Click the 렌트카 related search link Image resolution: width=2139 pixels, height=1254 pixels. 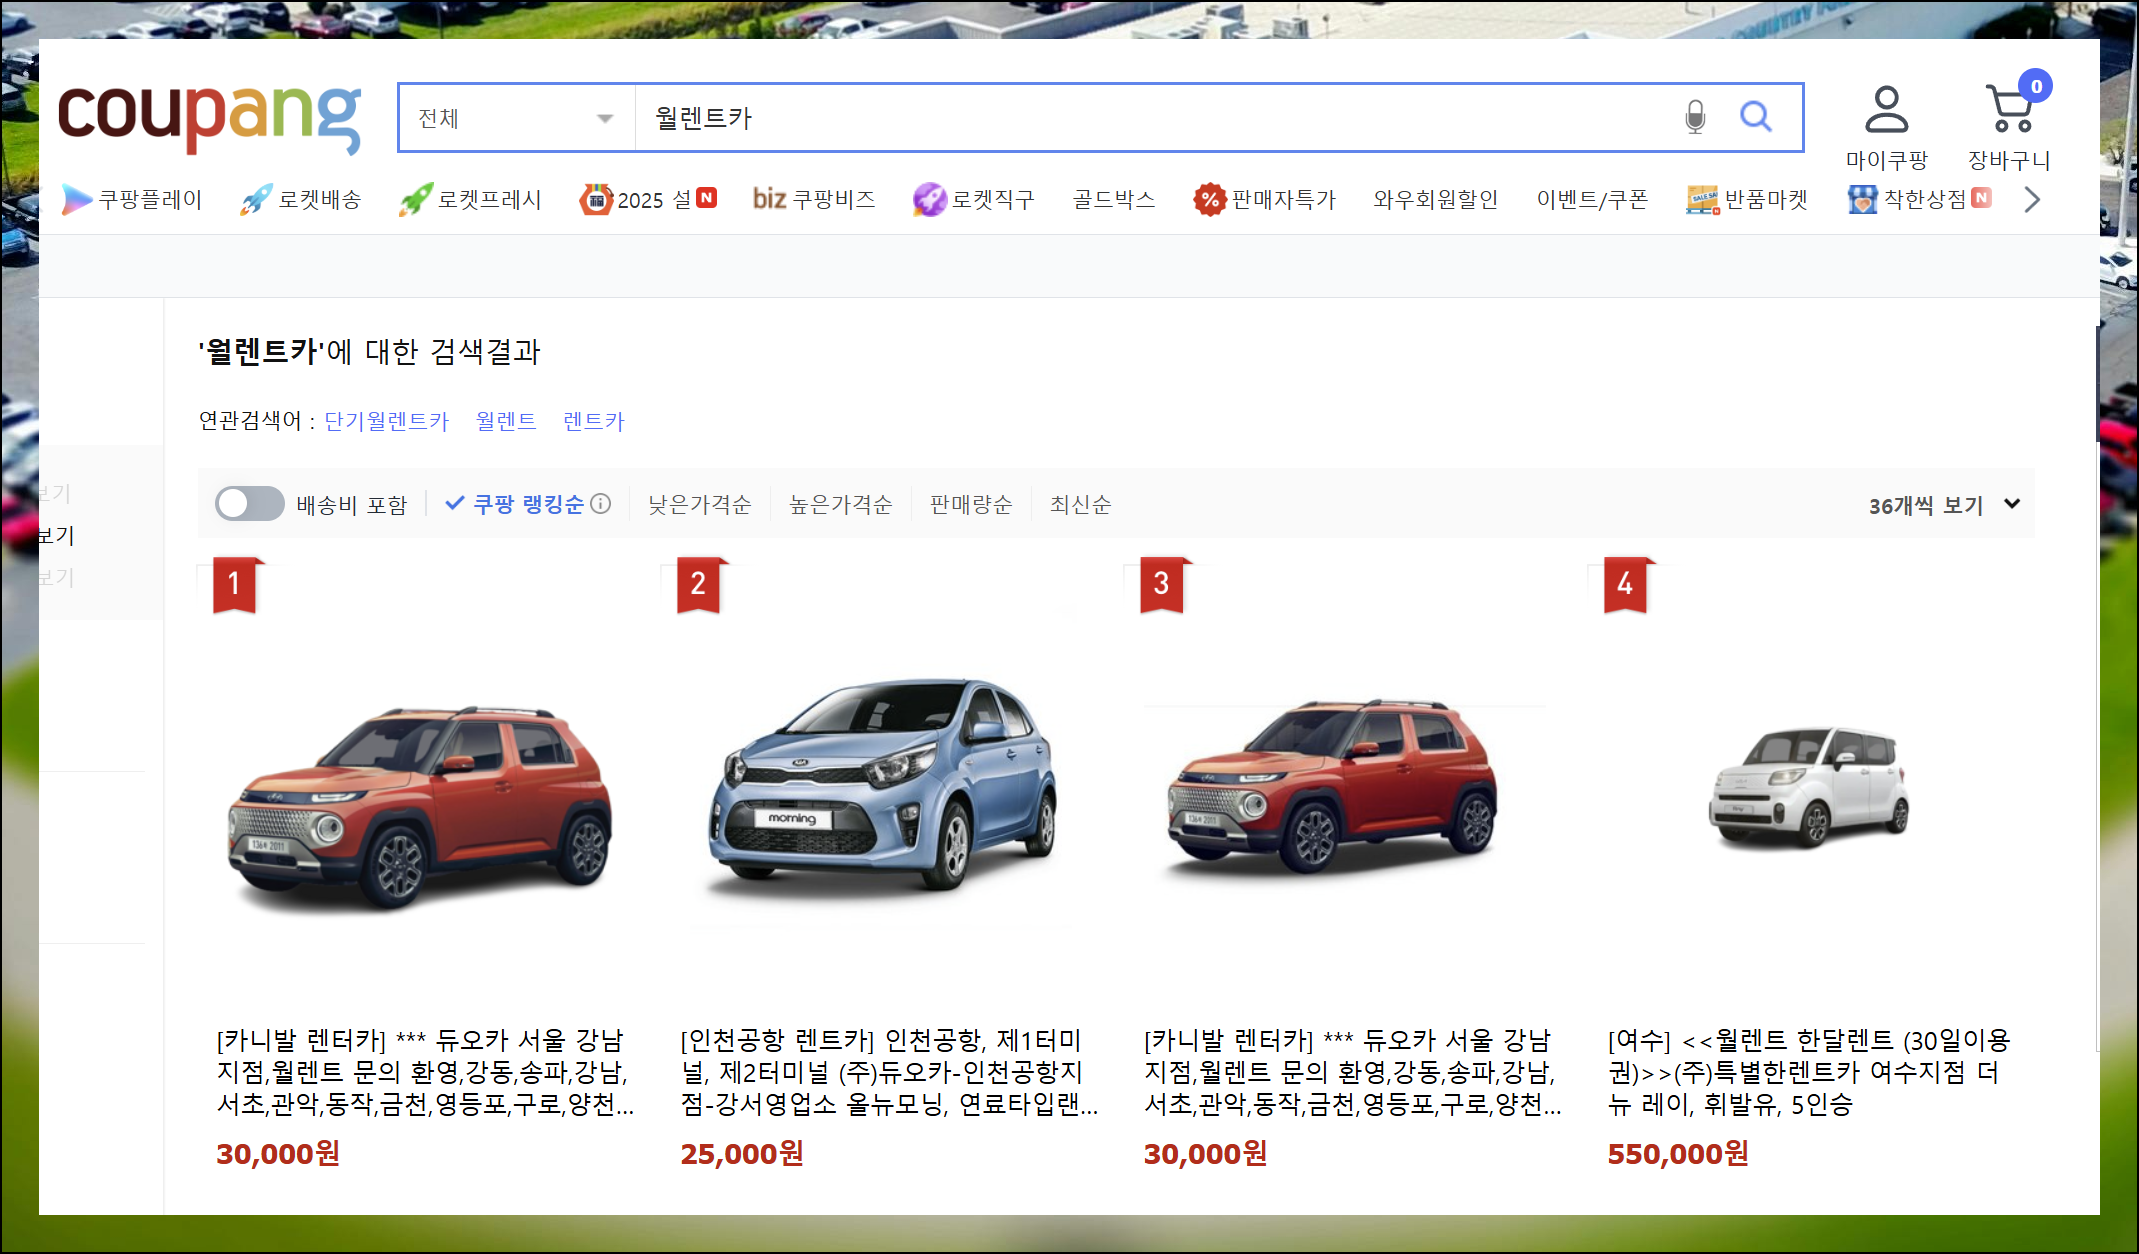(593, 421)
